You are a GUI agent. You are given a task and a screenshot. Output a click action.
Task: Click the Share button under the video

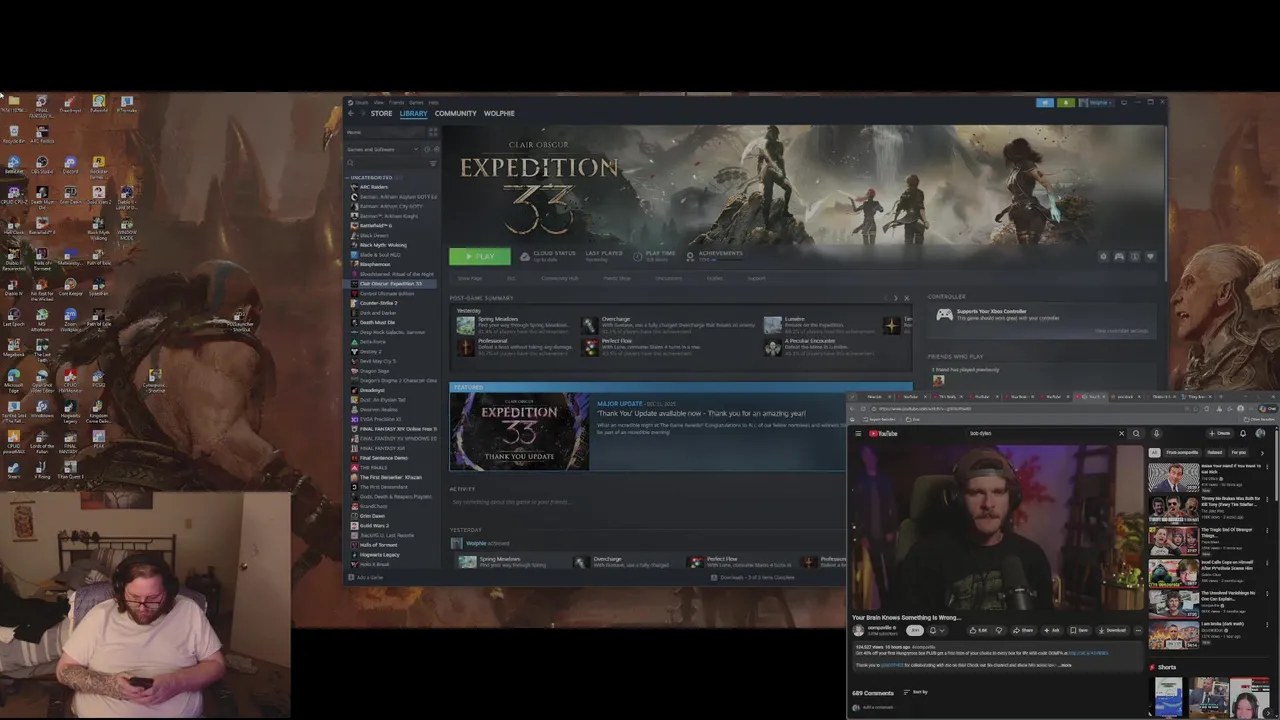pyautogui.click(x=1022, y=630)
